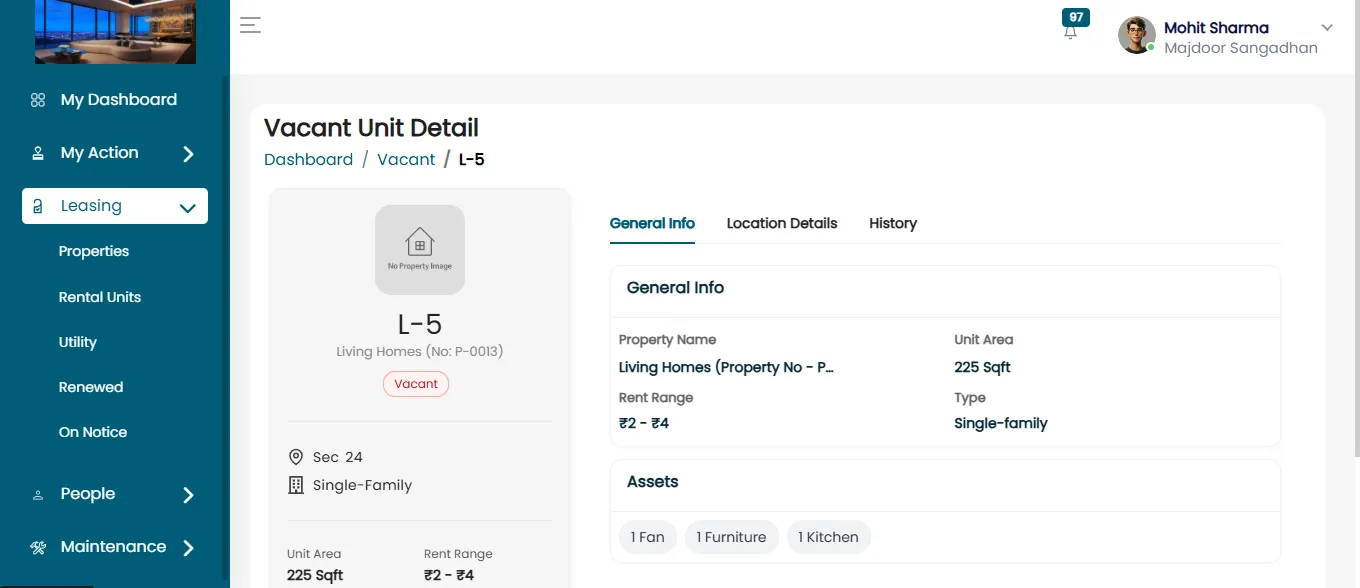Open the user profile dropdown arrow
1360x588 pixels.
pos(1327,28)
